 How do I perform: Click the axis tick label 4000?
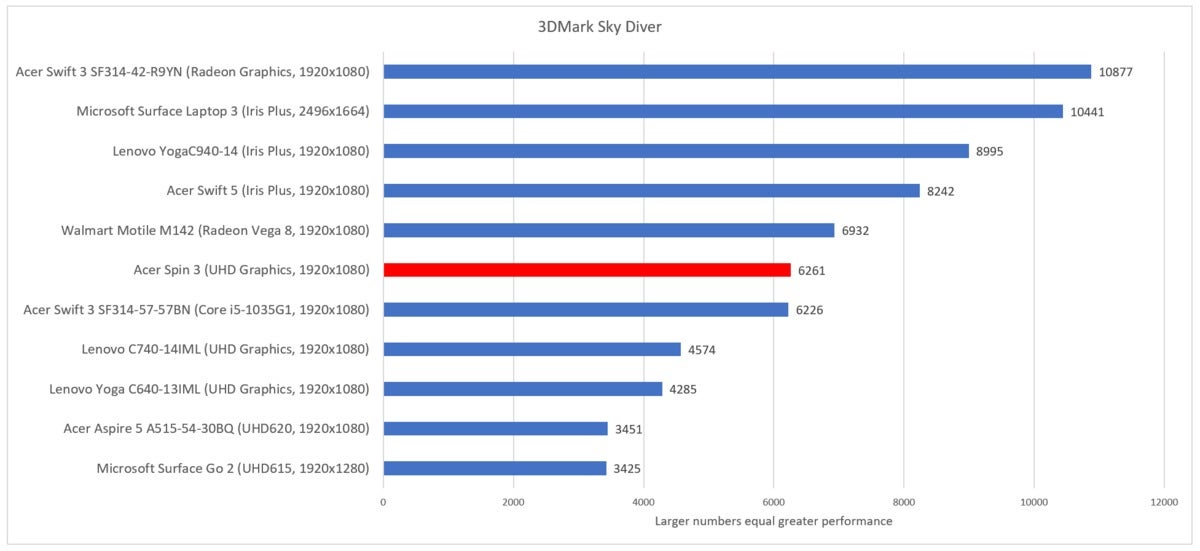point(643,504)
